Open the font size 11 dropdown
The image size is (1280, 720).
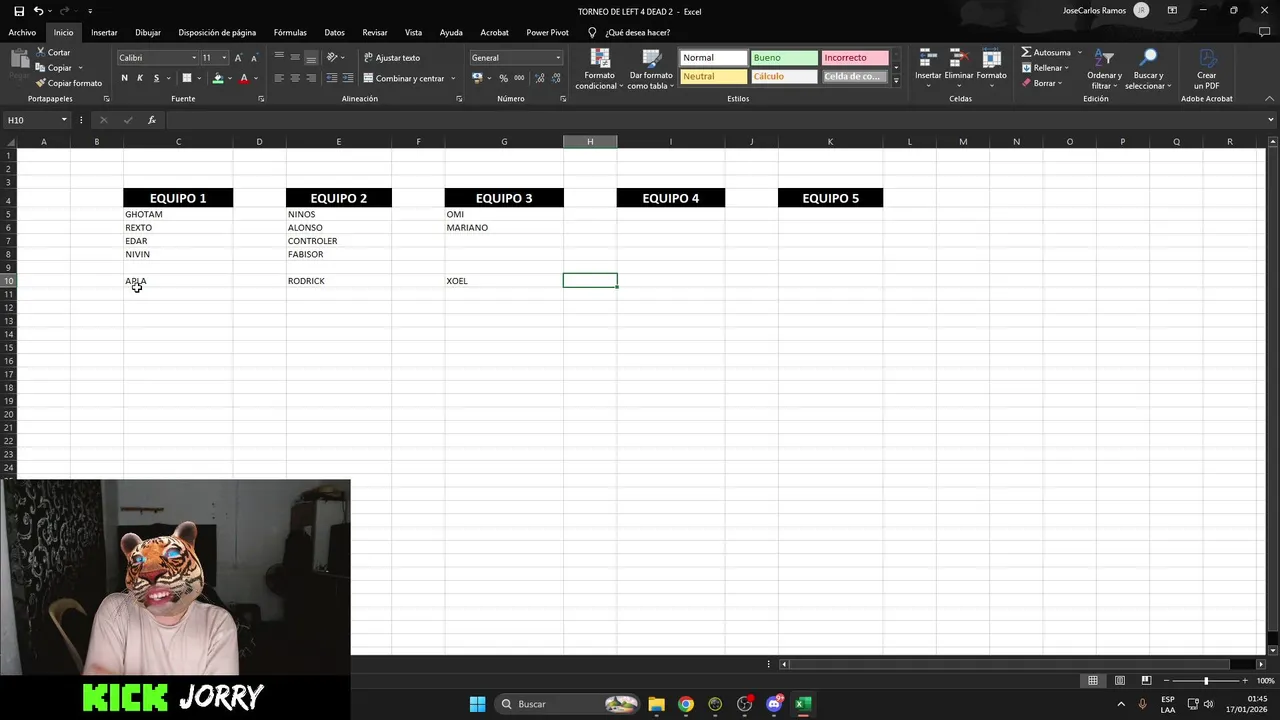point(224,58)
